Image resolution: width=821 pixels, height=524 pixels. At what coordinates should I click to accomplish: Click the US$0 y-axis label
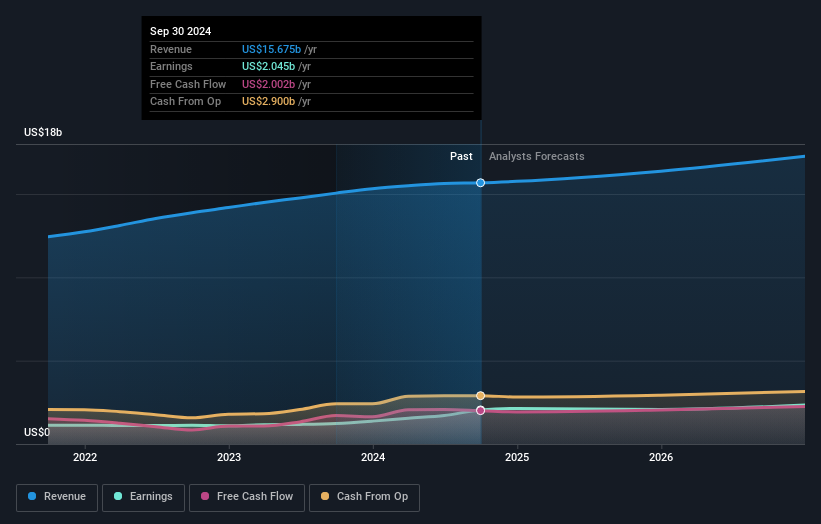[x=37, y=432]
